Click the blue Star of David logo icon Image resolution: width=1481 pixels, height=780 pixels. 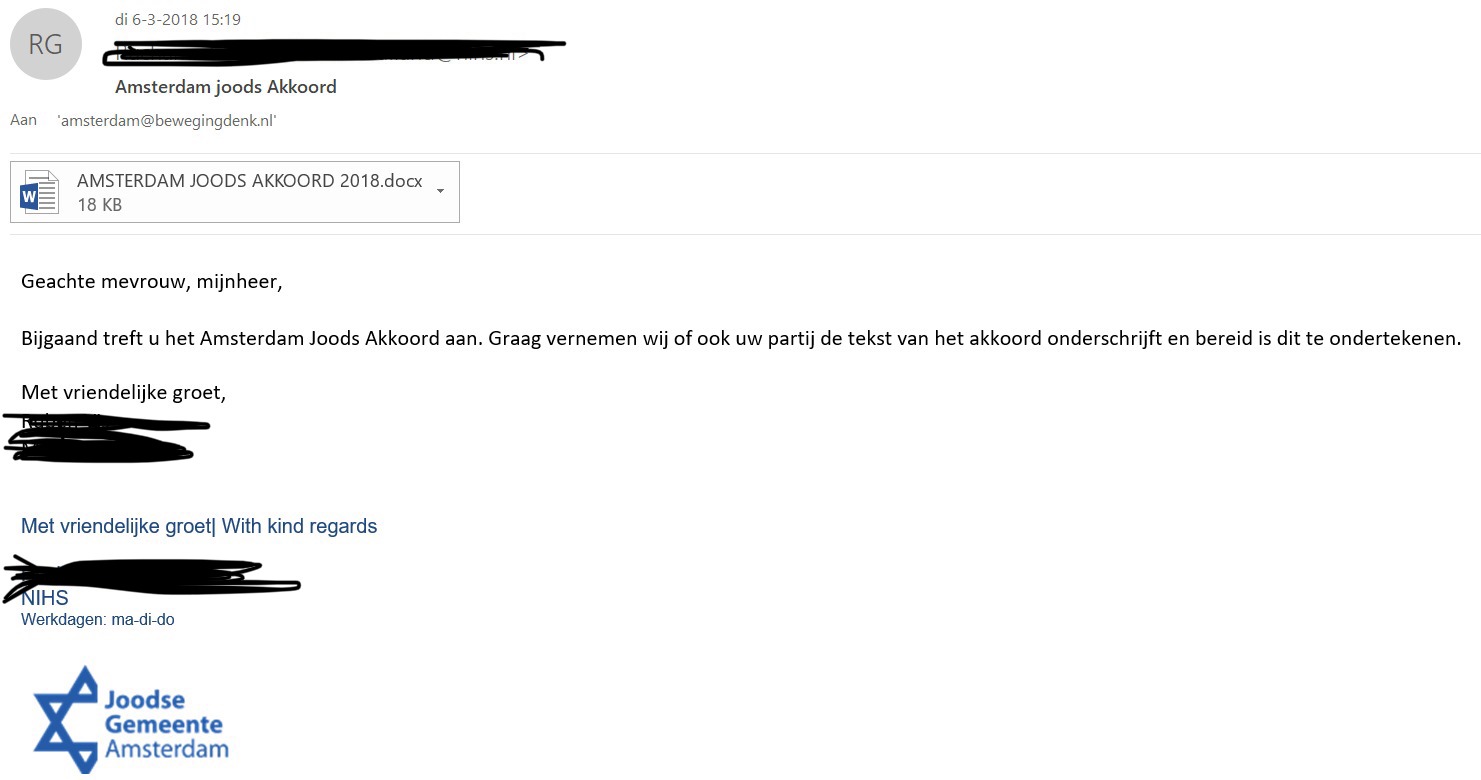[x=65, y=719]
